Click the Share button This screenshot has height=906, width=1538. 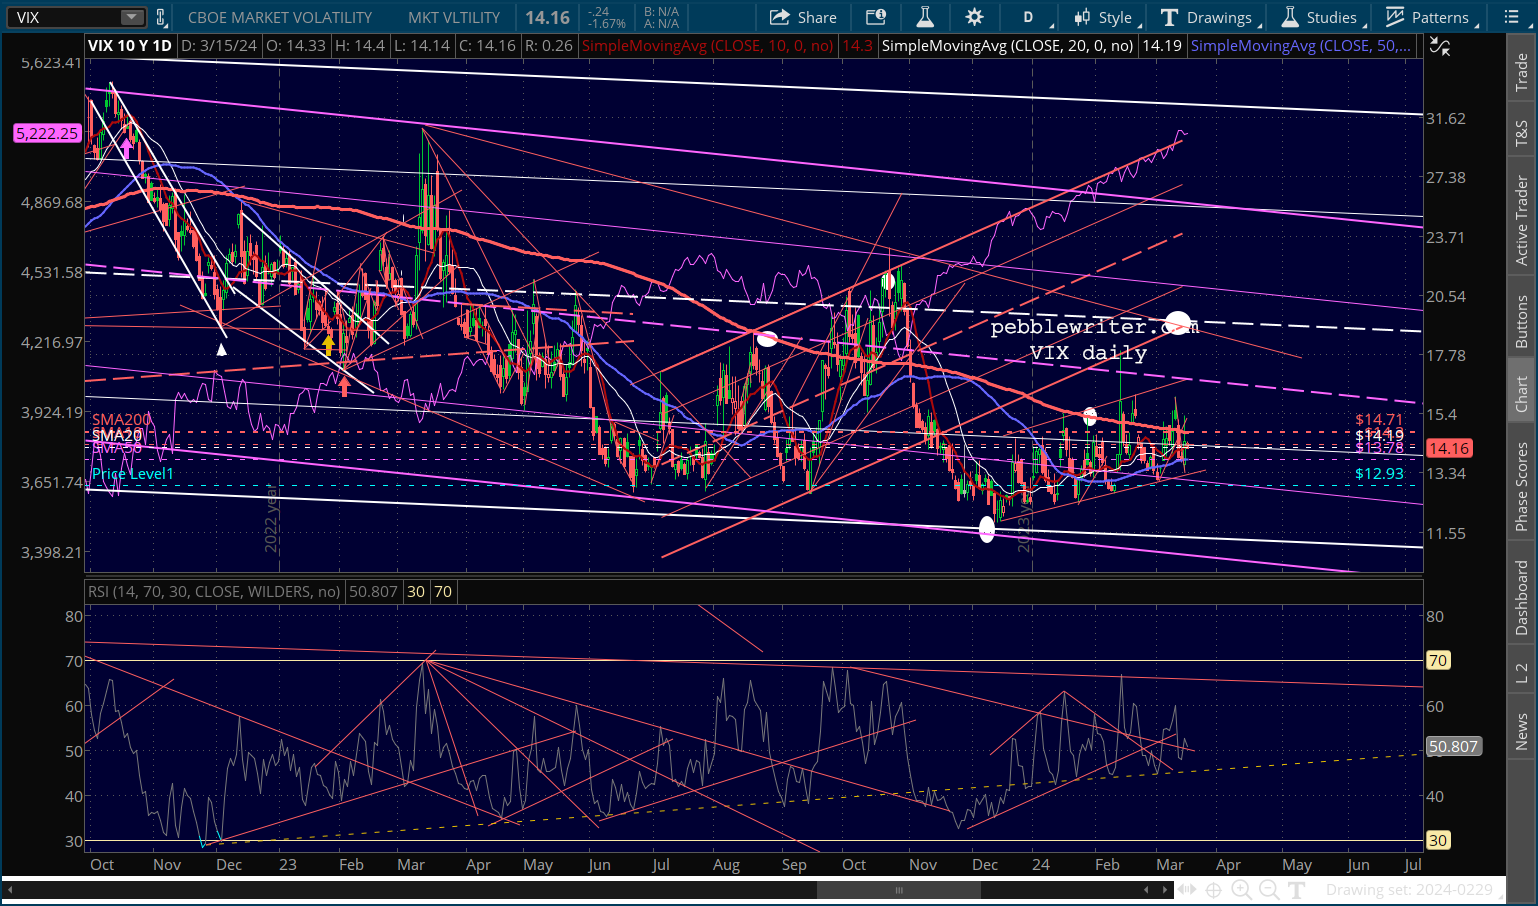tap(803, 17)
